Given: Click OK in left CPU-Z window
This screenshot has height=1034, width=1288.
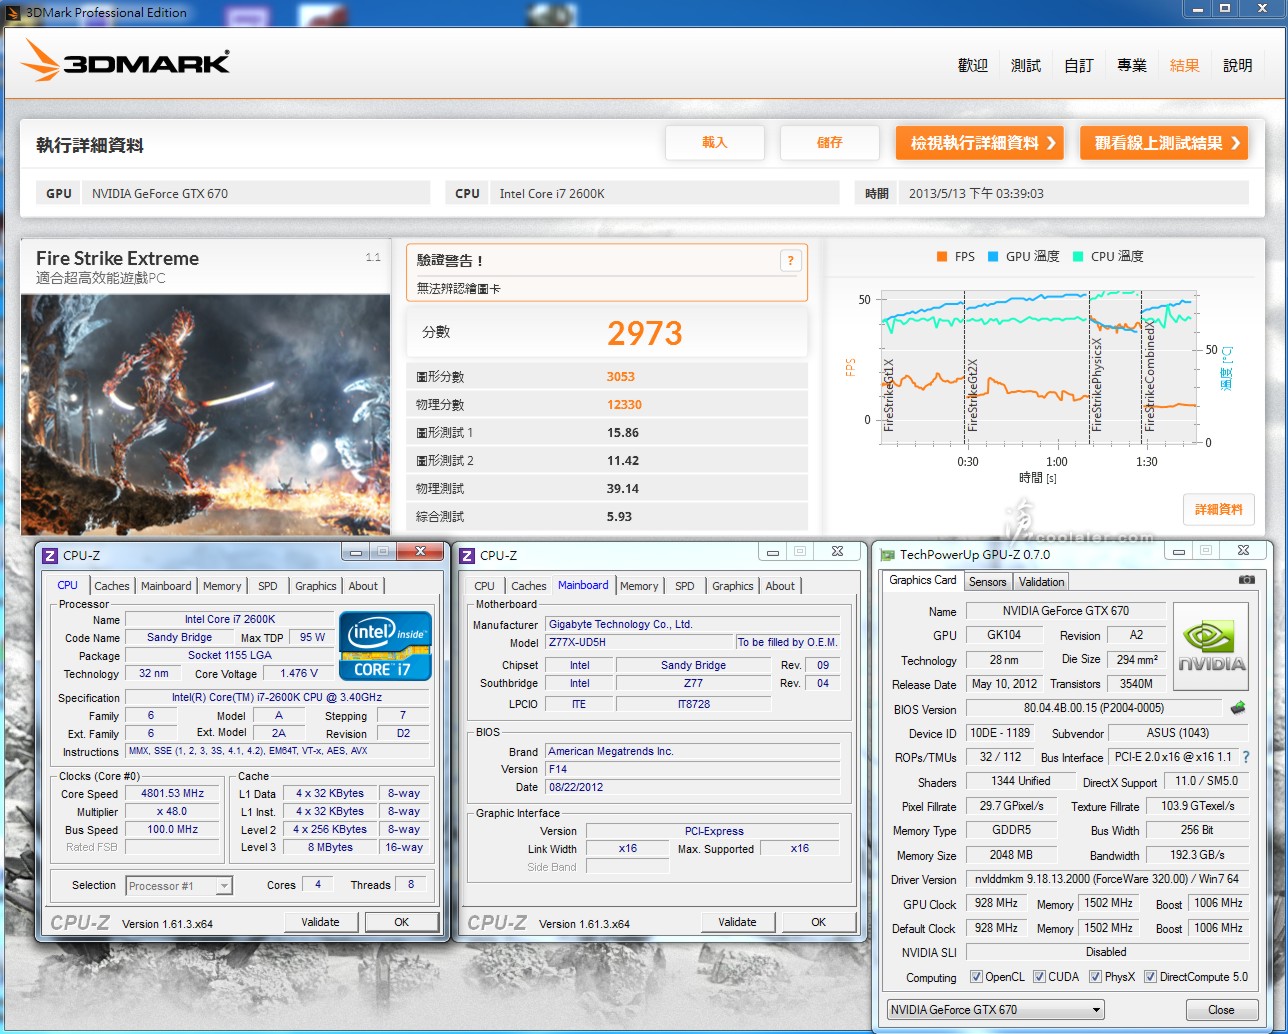Looking at the screenshot, I should (402, 922).
